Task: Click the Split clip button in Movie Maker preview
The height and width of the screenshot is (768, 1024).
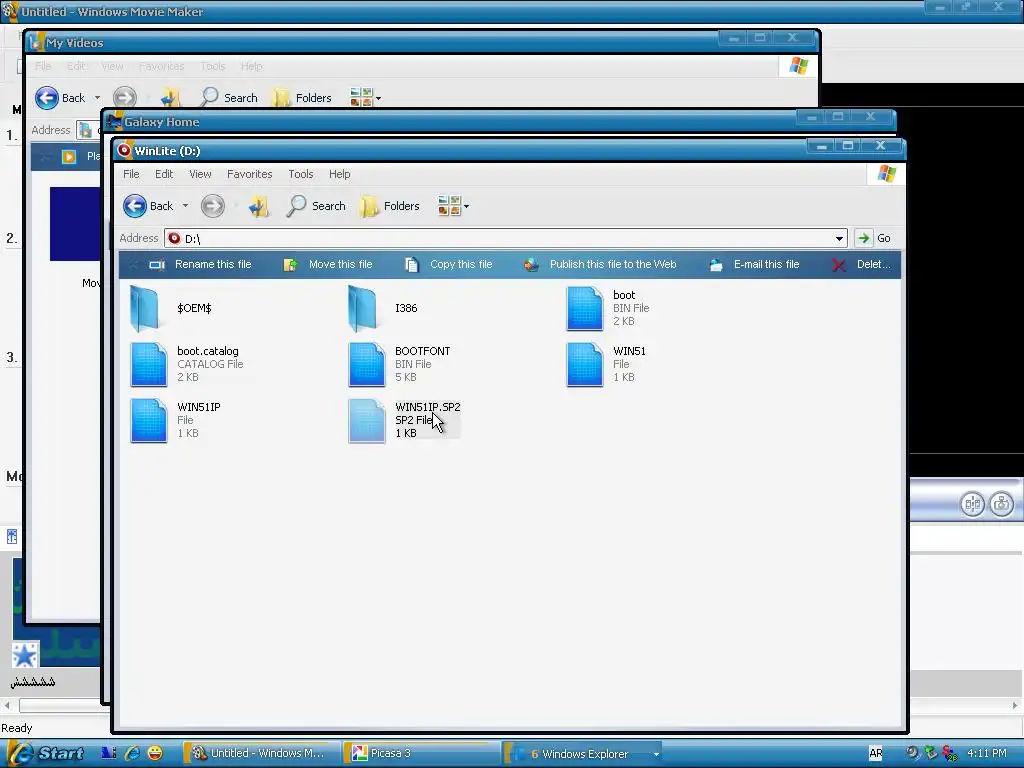Action: [972, 504]
